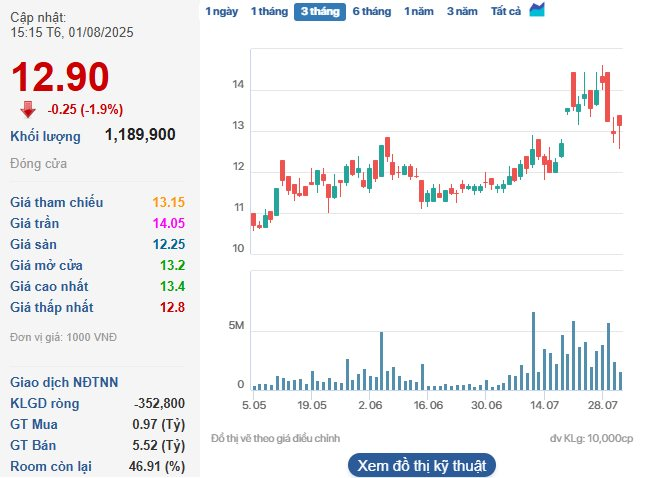Screen dimensions: 658x478
Task: Switch to the 1 ngày time range
Action: (x=222, y=12)
